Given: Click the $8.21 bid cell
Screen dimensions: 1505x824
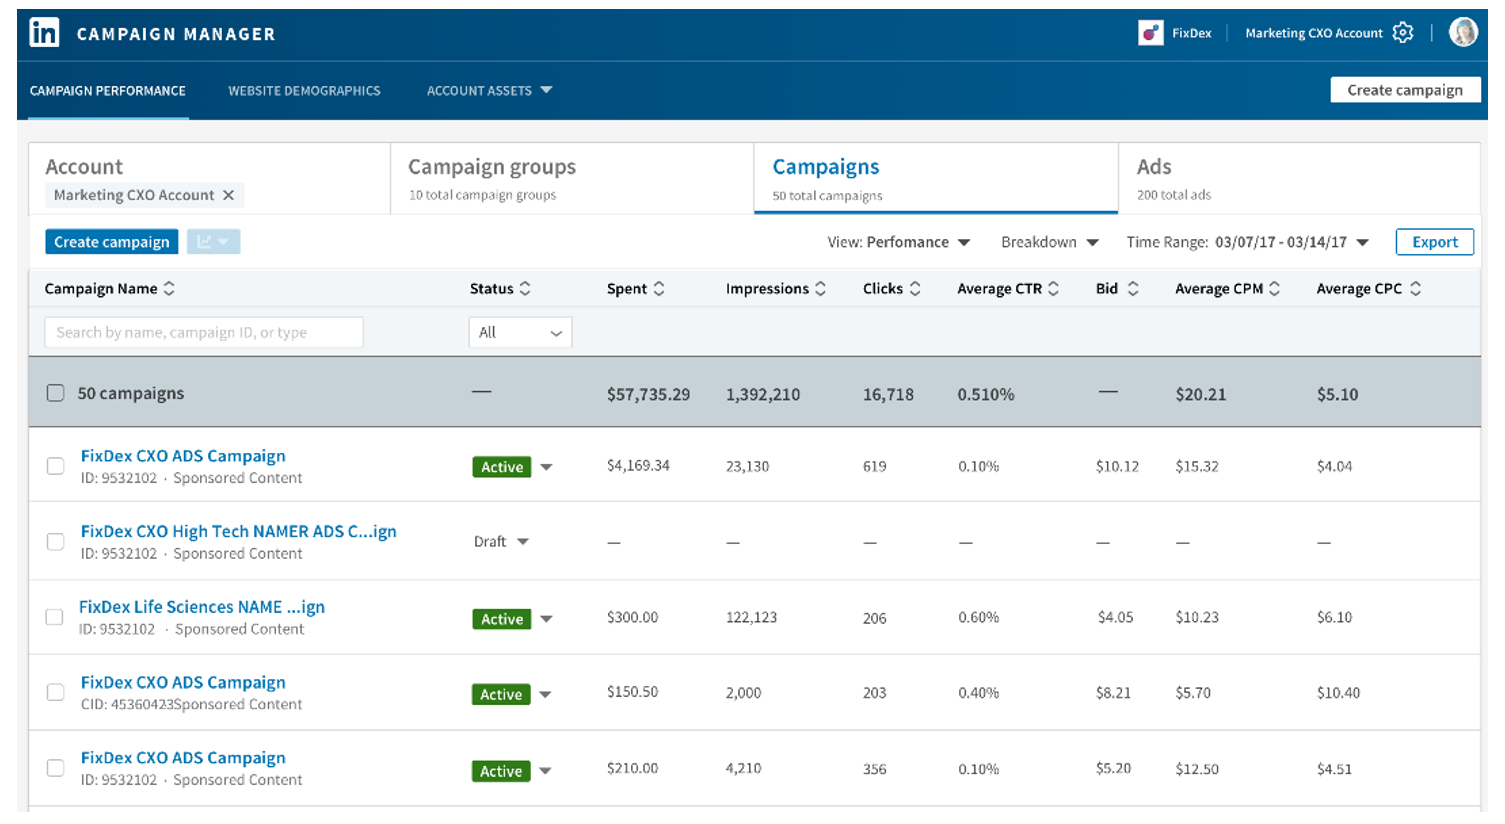Looking at the screenshot, I should 1113,693.
